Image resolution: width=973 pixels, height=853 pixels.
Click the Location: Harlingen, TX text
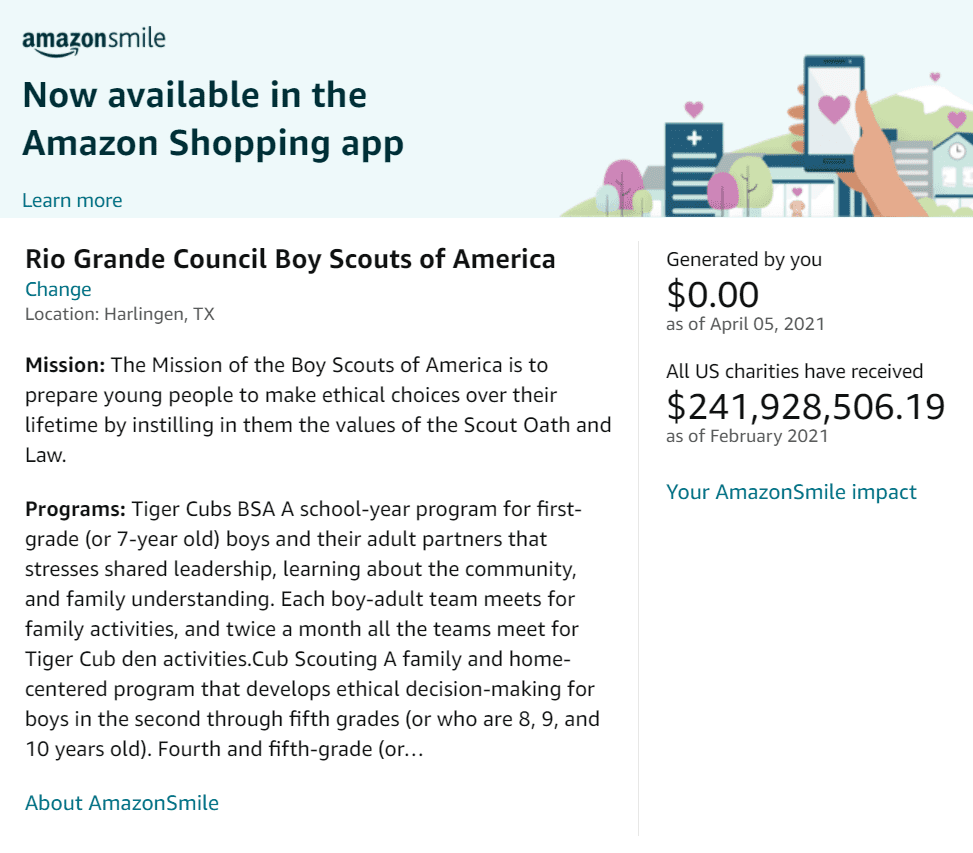(x=120, y=314)
